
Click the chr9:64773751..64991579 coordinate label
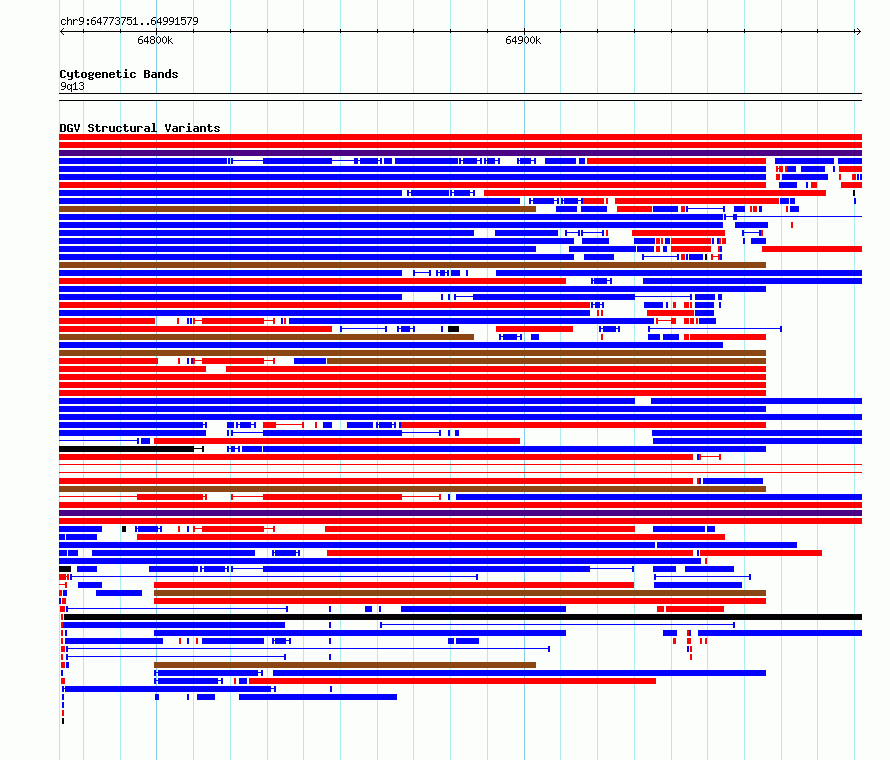(x=129, y=22)
